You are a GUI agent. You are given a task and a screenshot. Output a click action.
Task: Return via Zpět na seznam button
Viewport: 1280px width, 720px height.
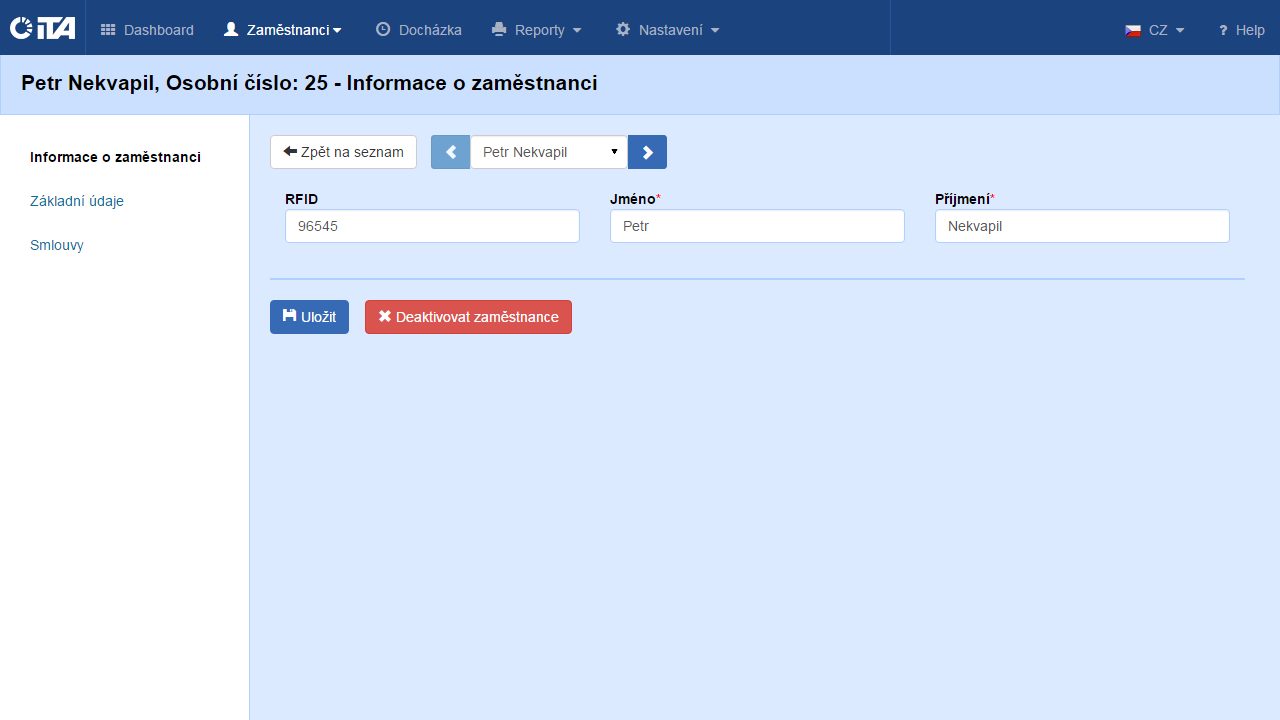343,152
